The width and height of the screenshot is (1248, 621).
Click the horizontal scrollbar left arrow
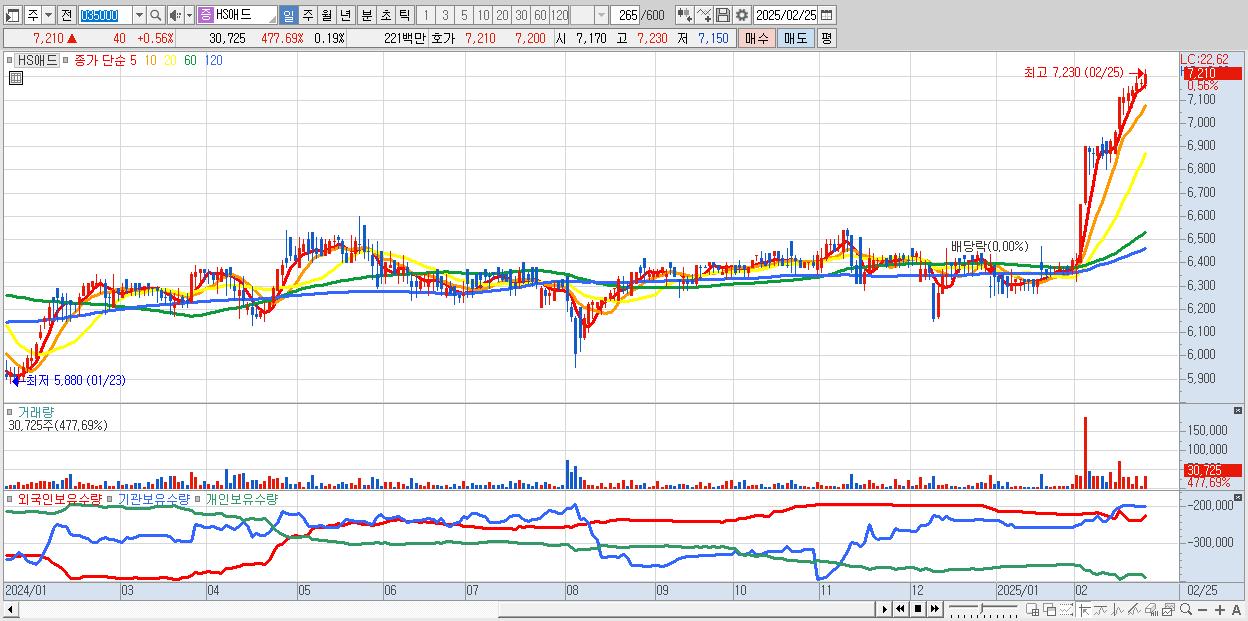point(11,609)
